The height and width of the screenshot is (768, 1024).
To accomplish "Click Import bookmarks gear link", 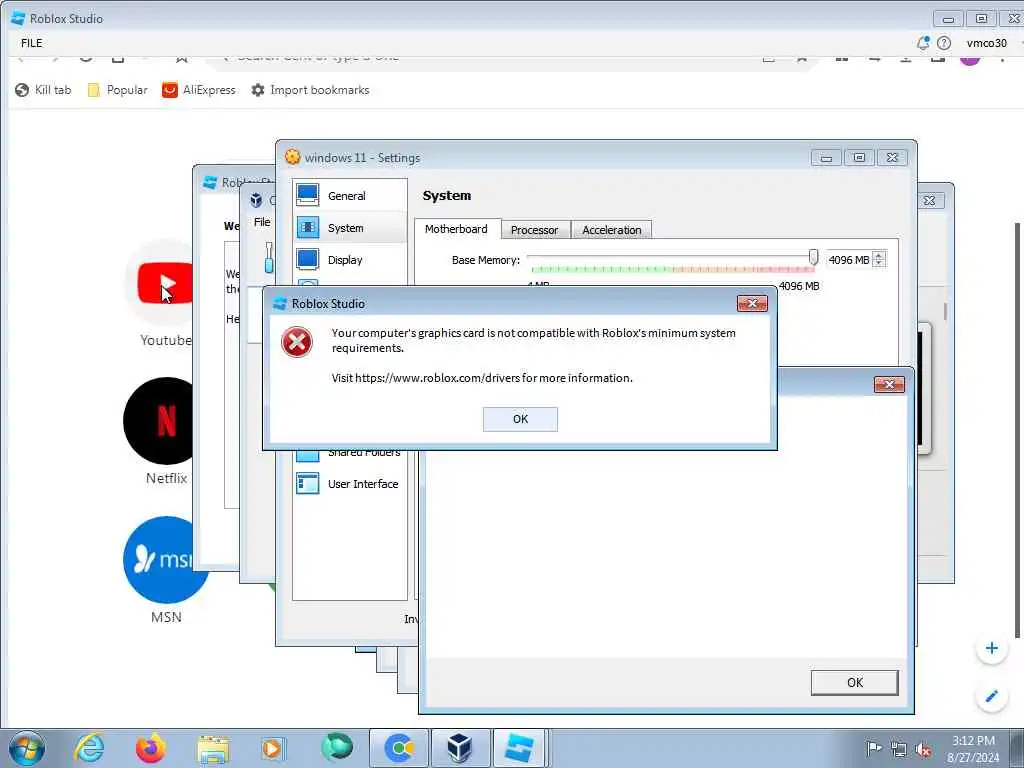I will click(310, 89).
